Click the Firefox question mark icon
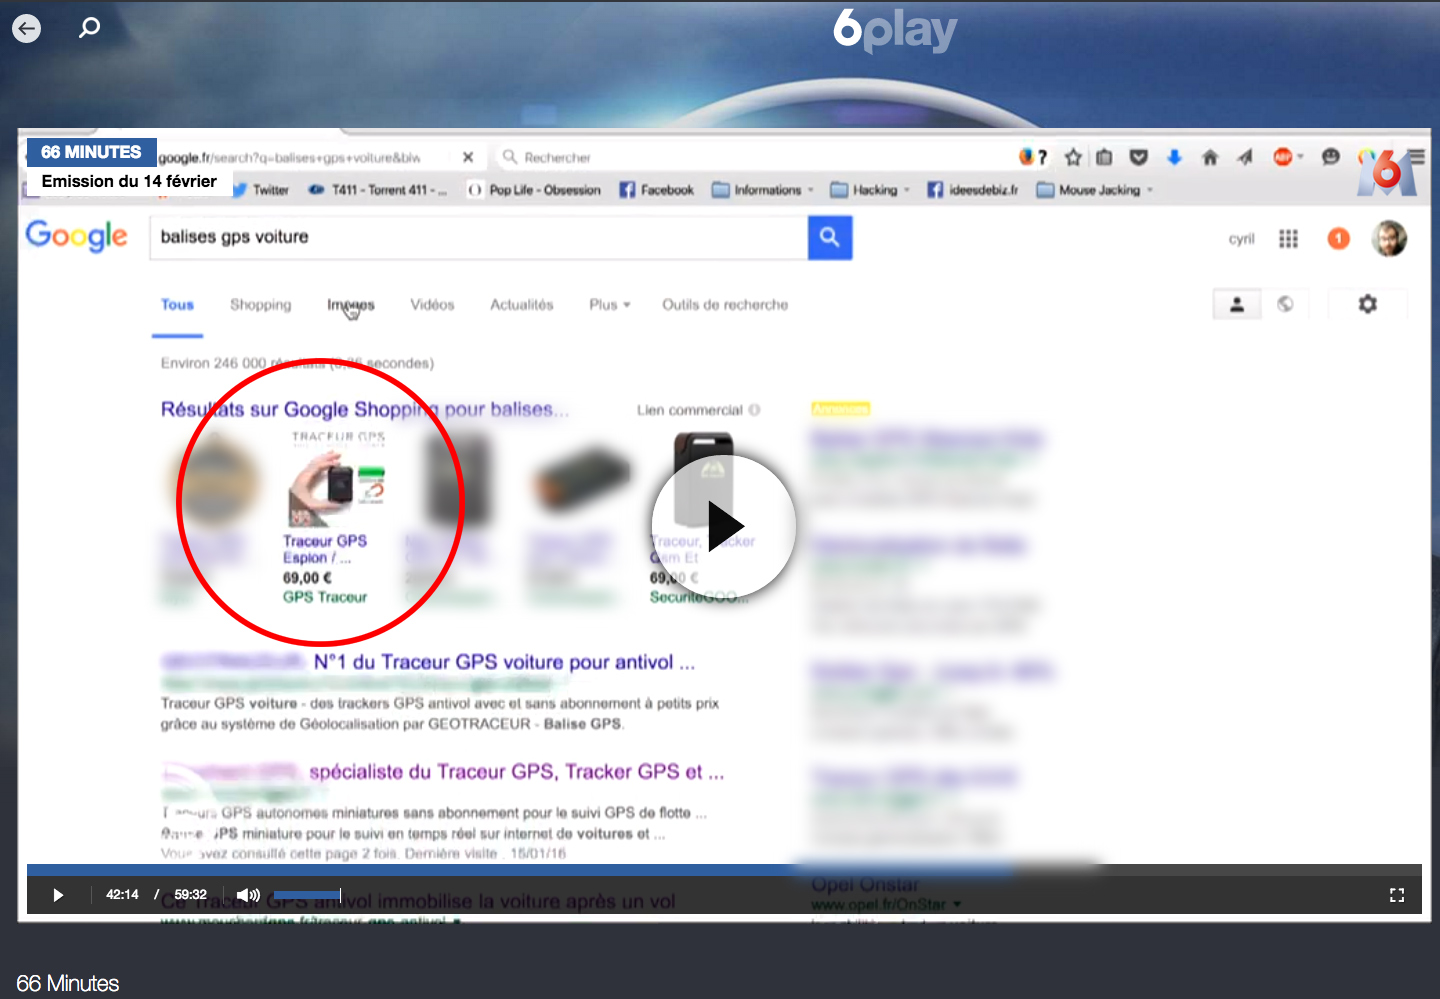The width and height of the screenshot is (1440, 999). [x=1033, y=157]
